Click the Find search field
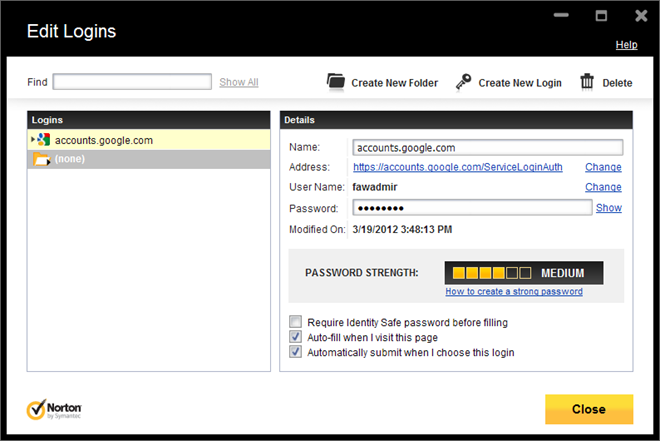The width and height of the screenshot is (660, 441). pos(132,82)
